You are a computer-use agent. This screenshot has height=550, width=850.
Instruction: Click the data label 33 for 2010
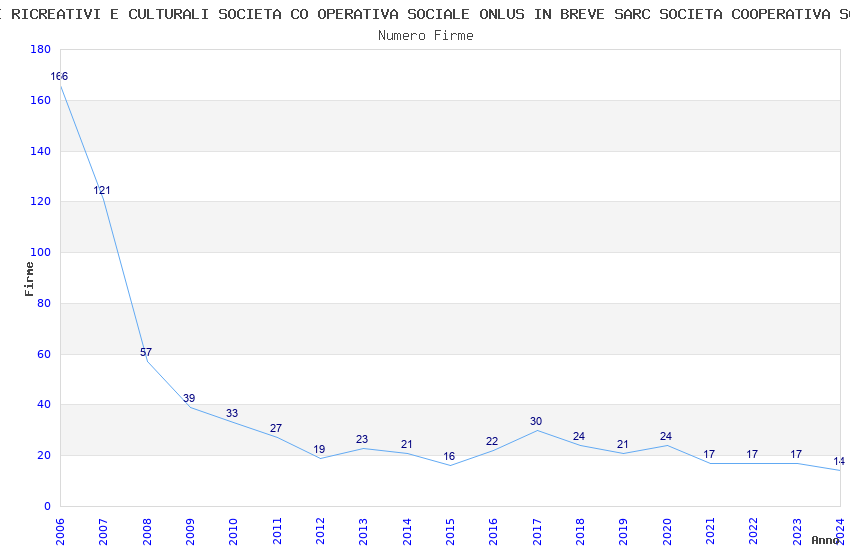tap(232, 413)
